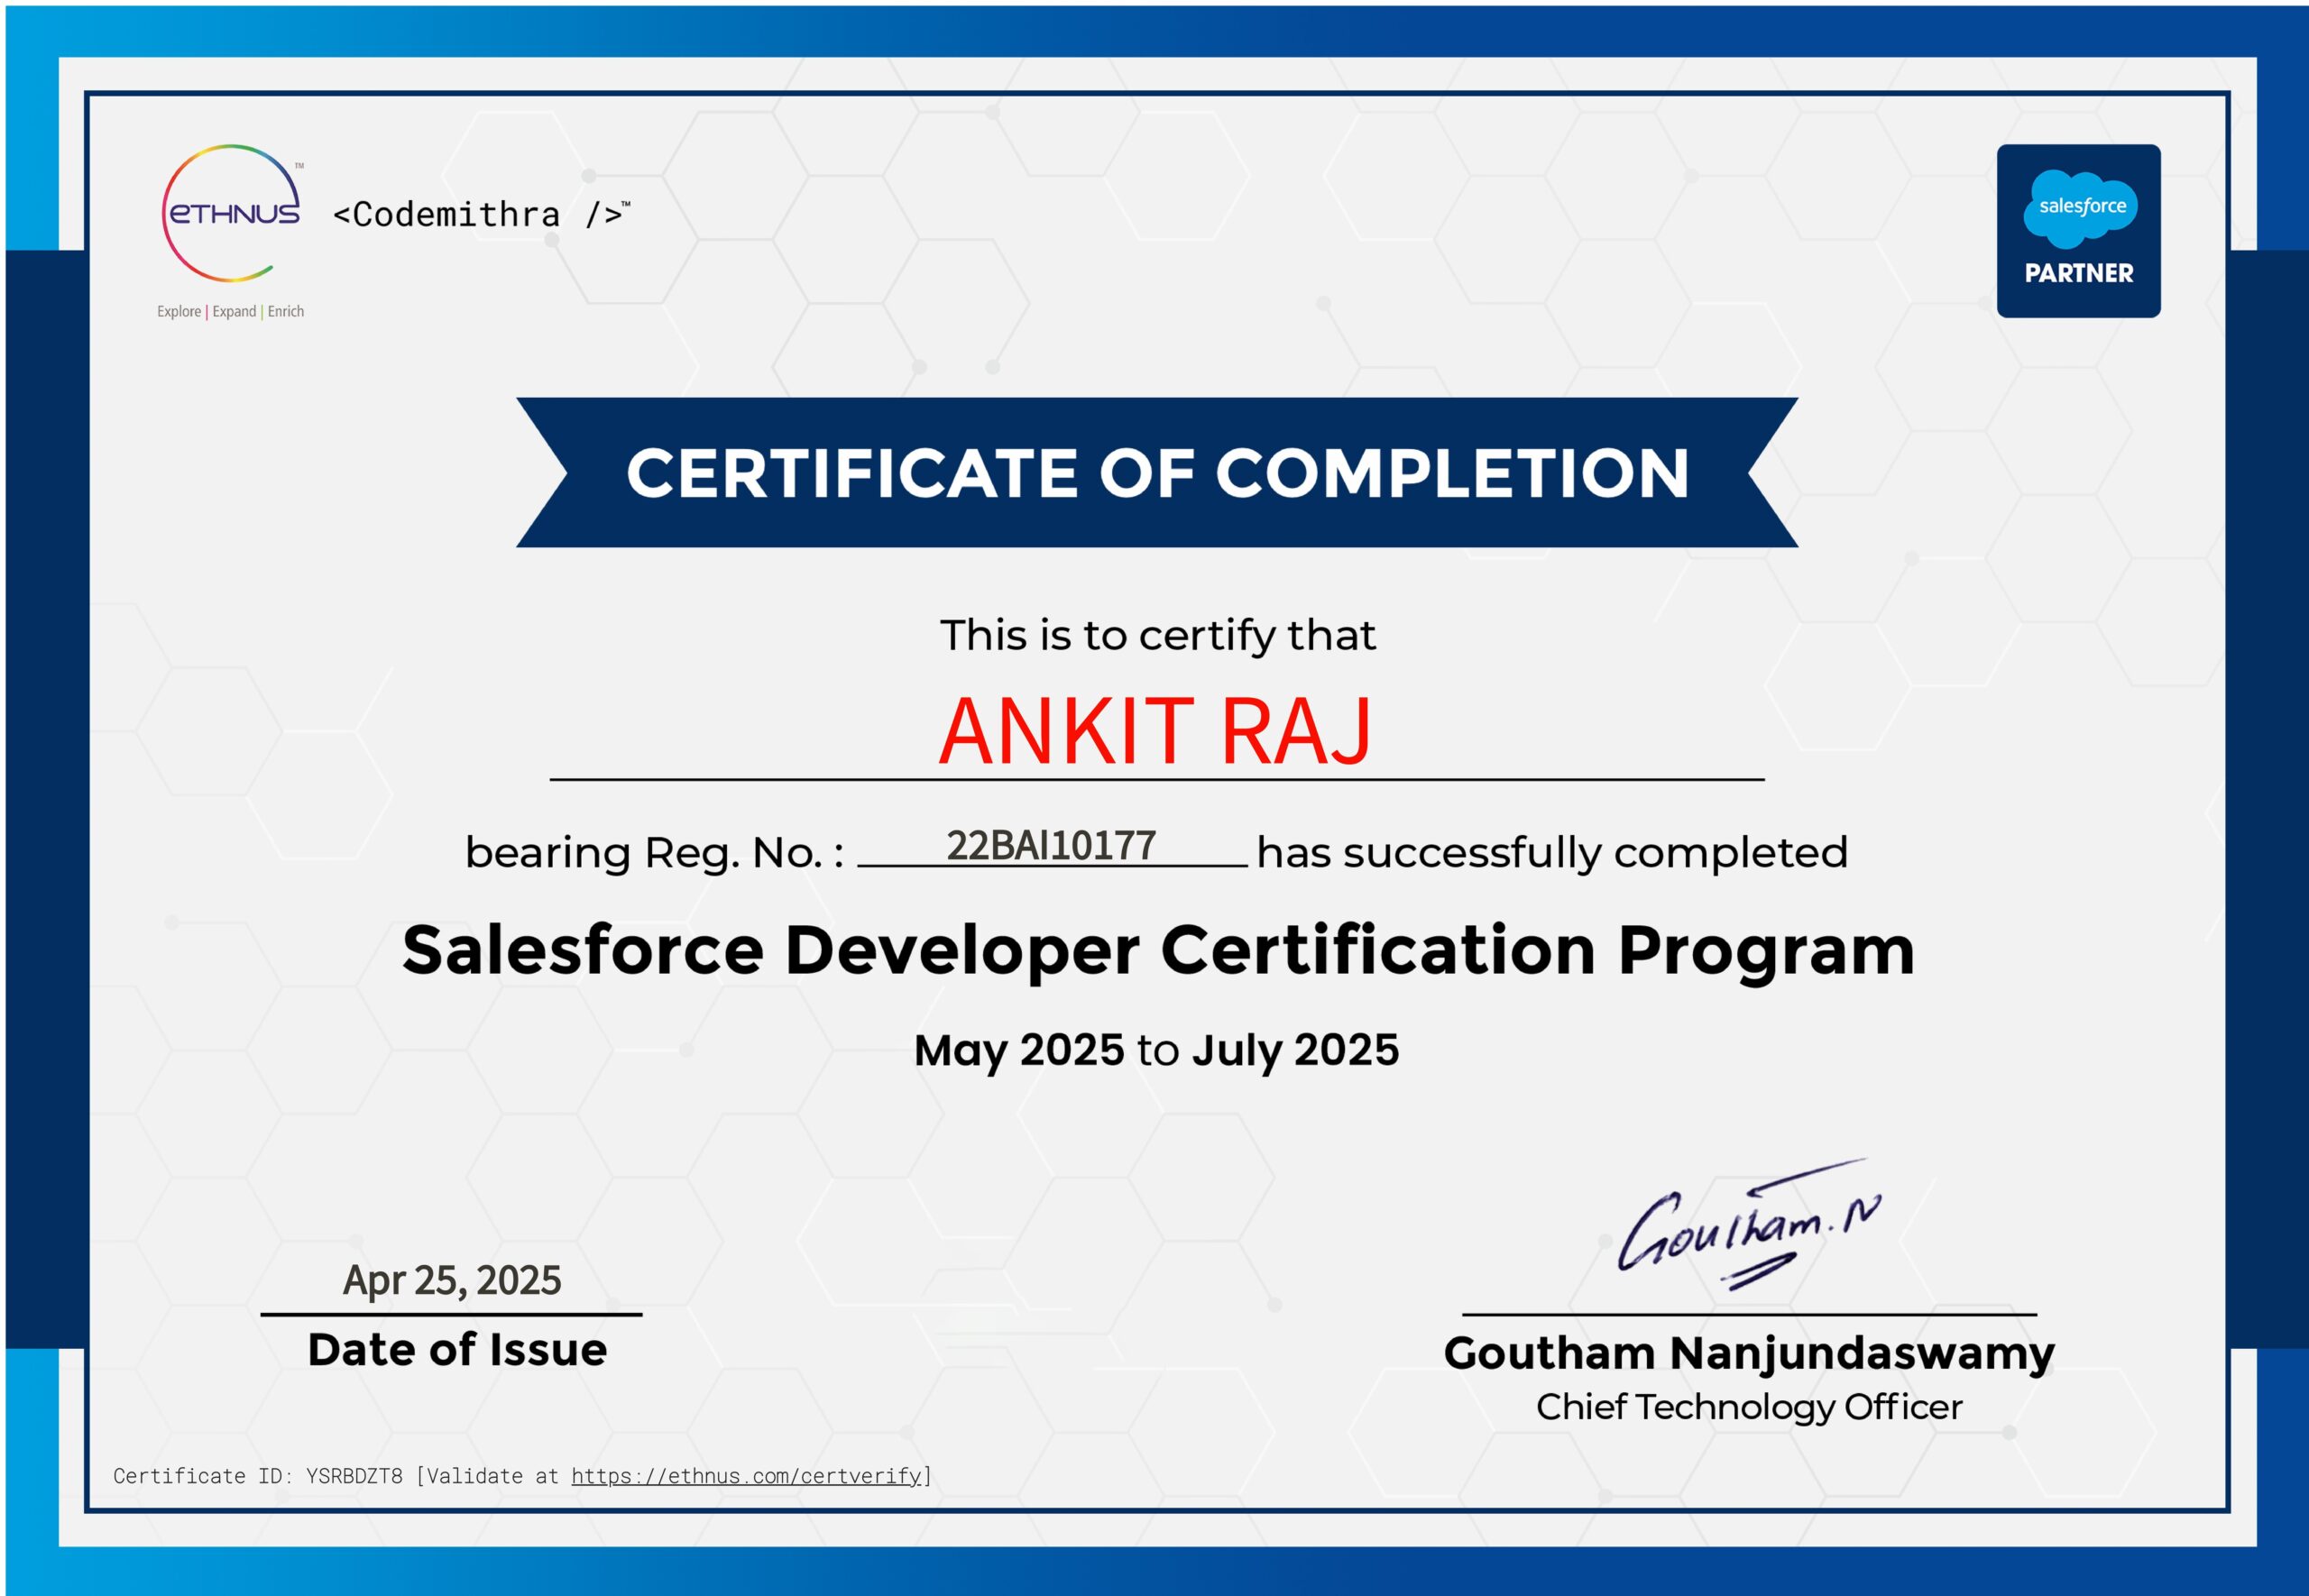The width and height of the screenshot is (2309, 1596).
Task: Click the "bearing Reg. No. :" label
Action: (x=654, y=854)
